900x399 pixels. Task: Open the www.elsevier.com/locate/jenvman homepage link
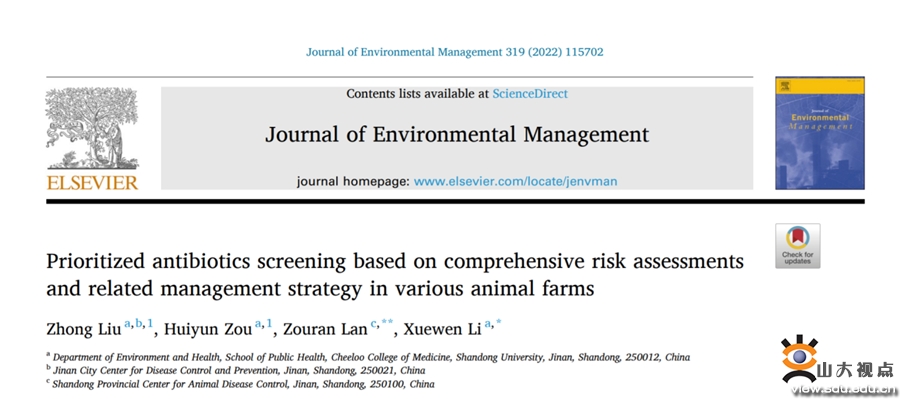coord(515,181)
